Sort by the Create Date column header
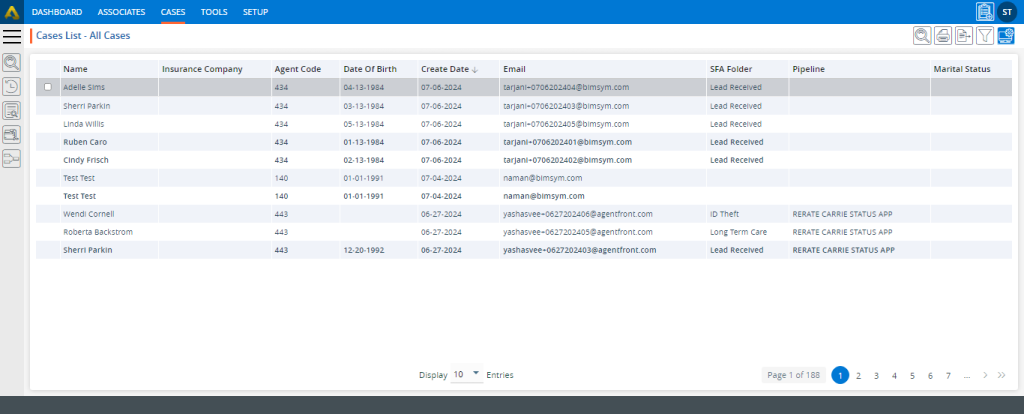This screenshot has width=1024, height=414. coord(448,69)
